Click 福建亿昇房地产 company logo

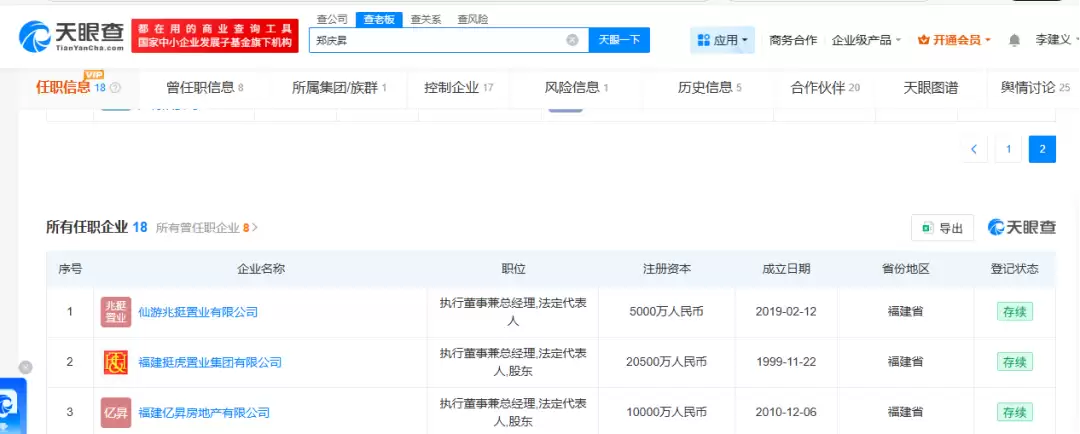(116, 412)
